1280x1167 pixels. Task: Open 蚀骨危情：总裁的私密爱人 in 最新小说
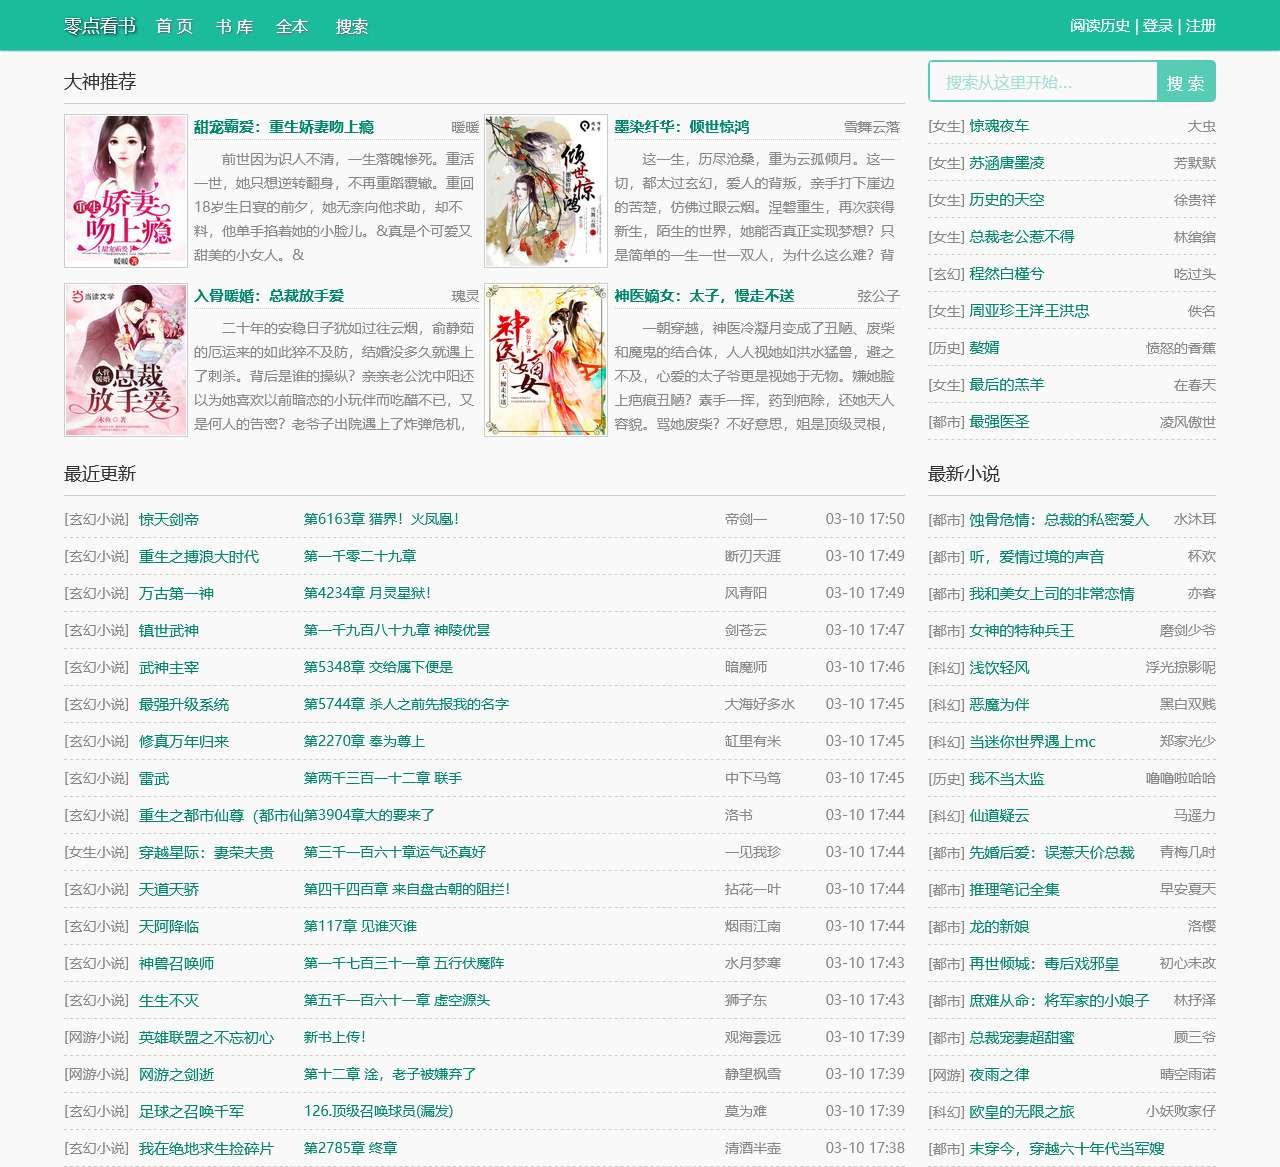pyautogui.click(x=1059, y=520)
